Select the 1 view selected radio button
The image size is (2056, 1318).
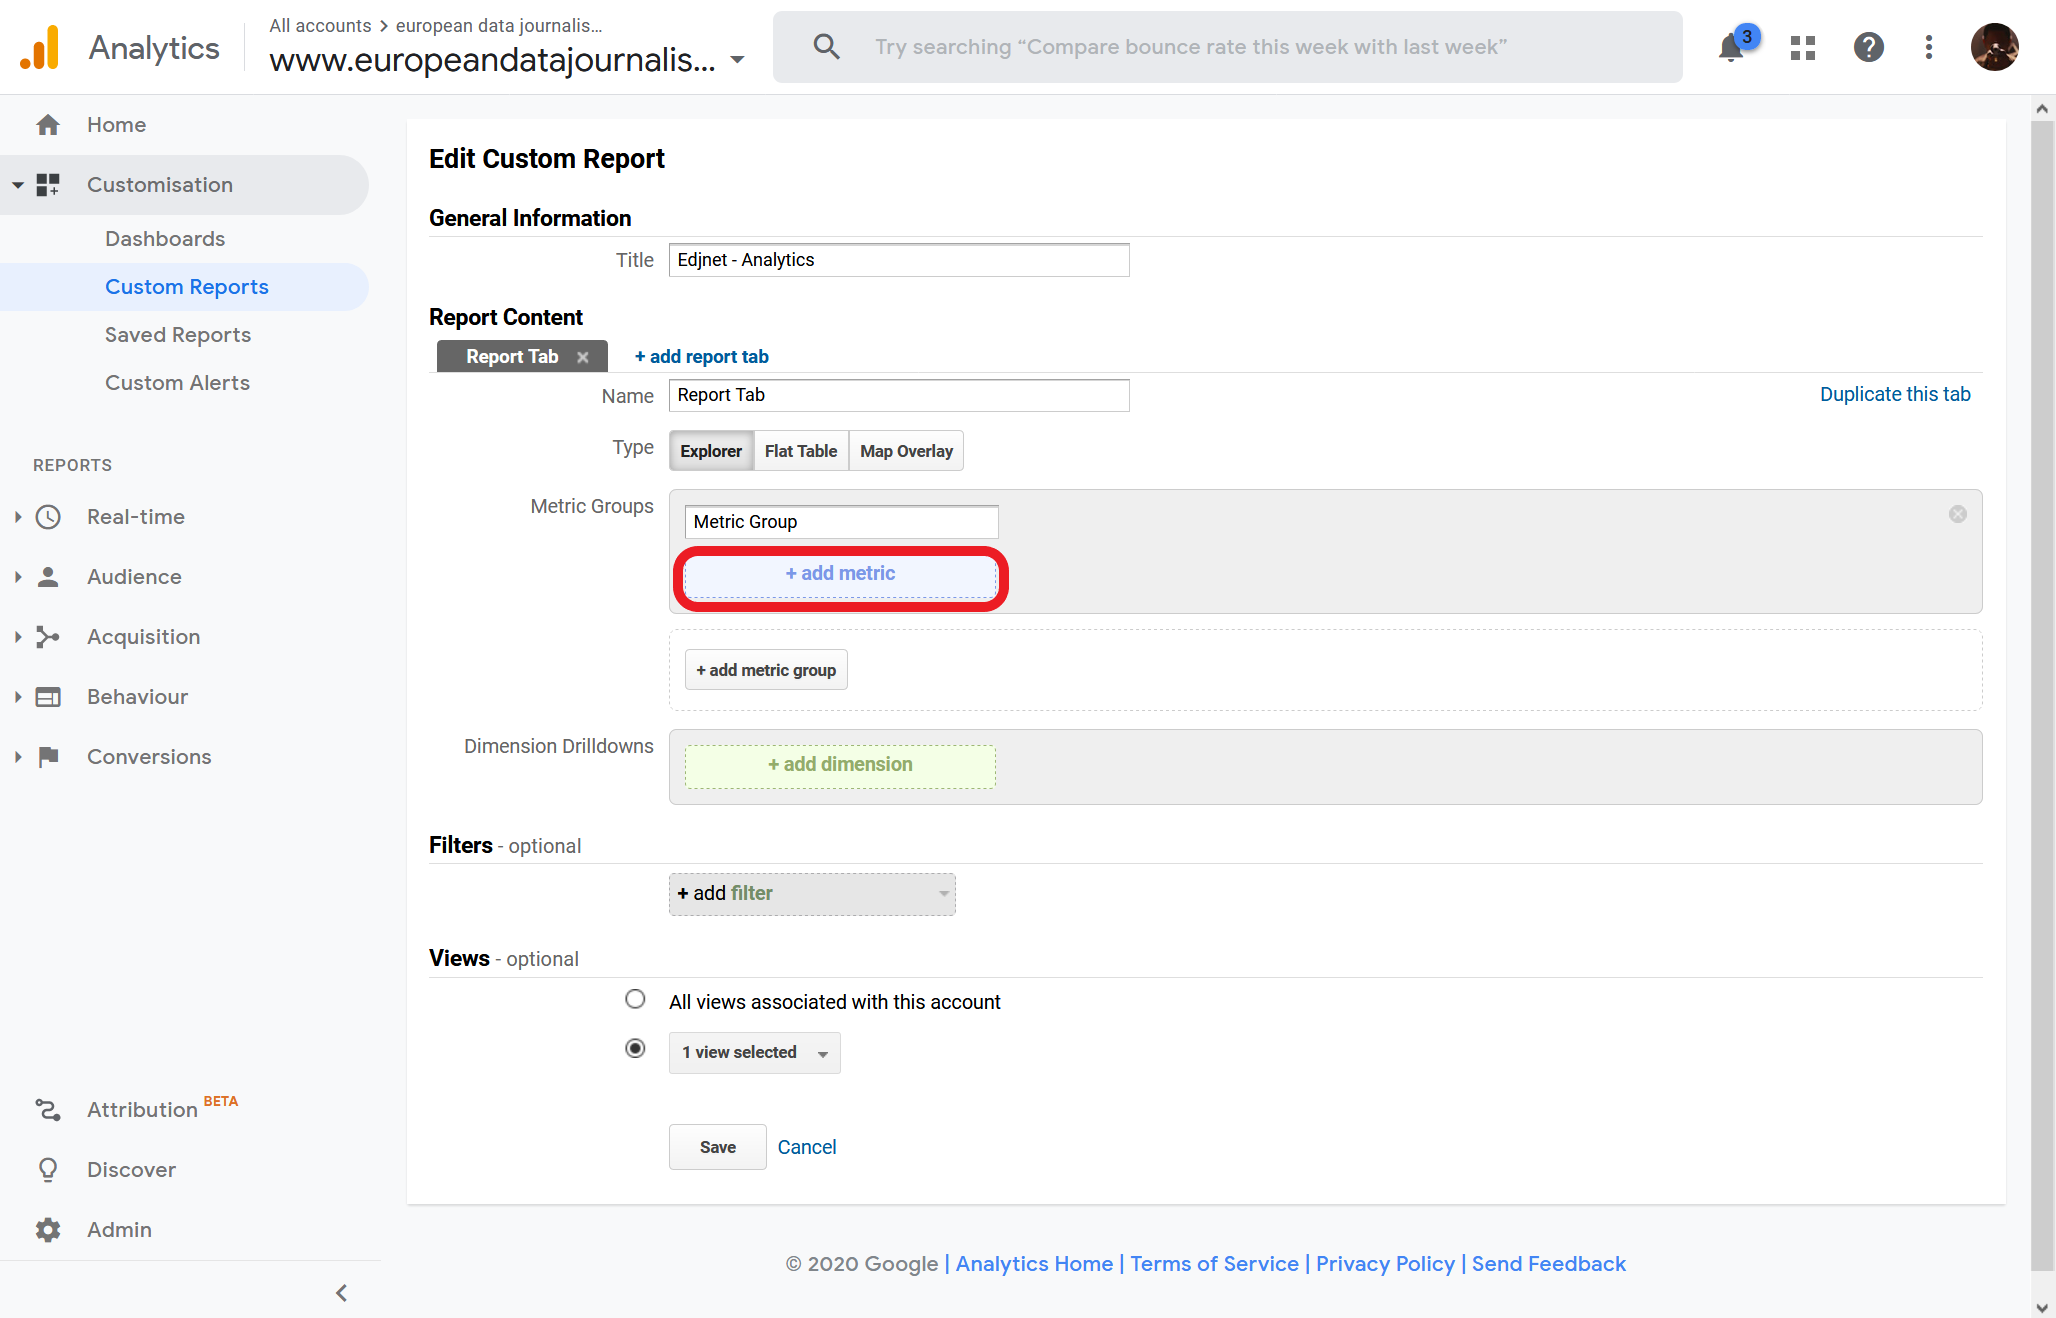(x=635, y=1049)
